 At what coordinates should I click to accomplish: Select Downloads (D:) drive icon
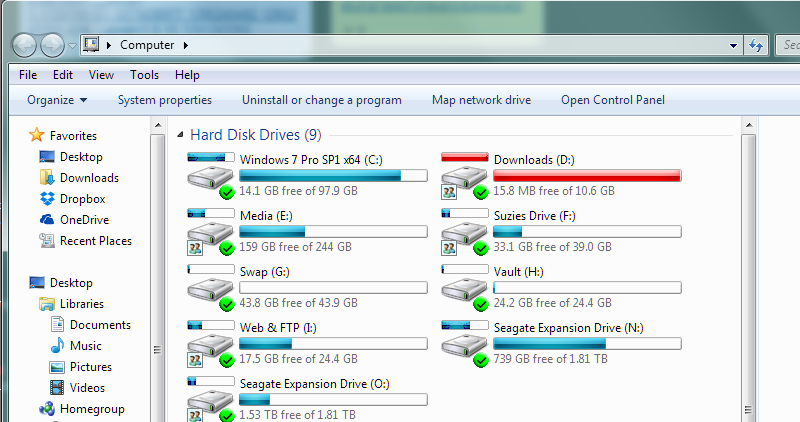pyautogui.click(x=465, y=175)
